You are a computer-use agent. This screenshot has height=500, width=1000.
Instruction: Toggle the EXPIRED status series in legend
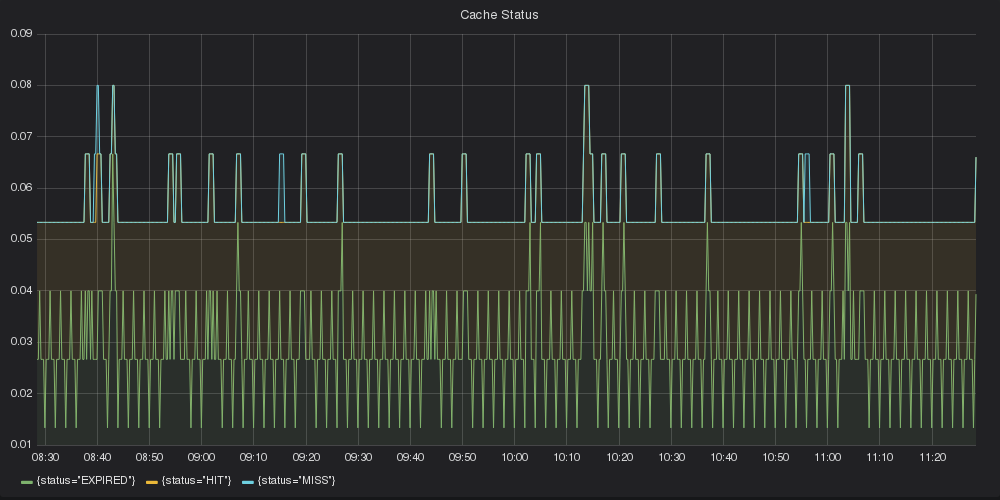pyautogui.click(x=86, y=480)
